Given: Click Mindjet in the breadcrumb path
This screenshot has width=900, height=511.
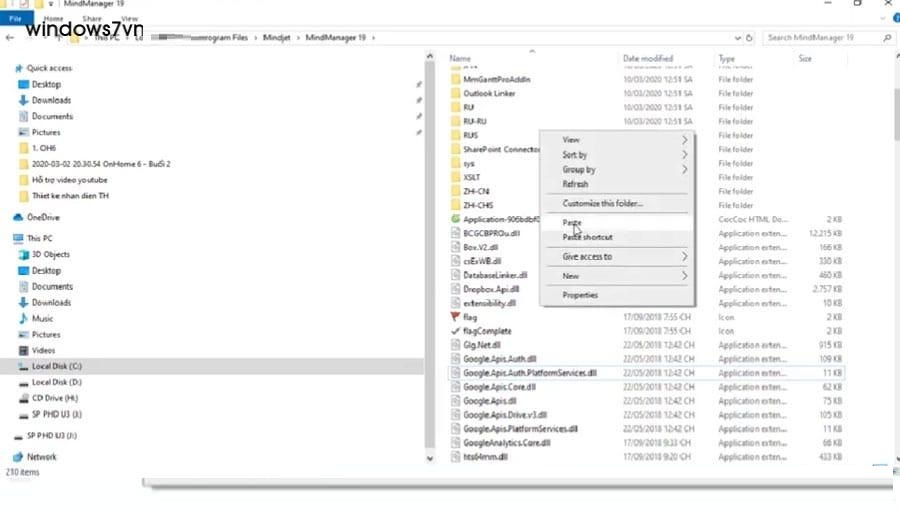Looking at the screenshot, I should tap(277, 38).
